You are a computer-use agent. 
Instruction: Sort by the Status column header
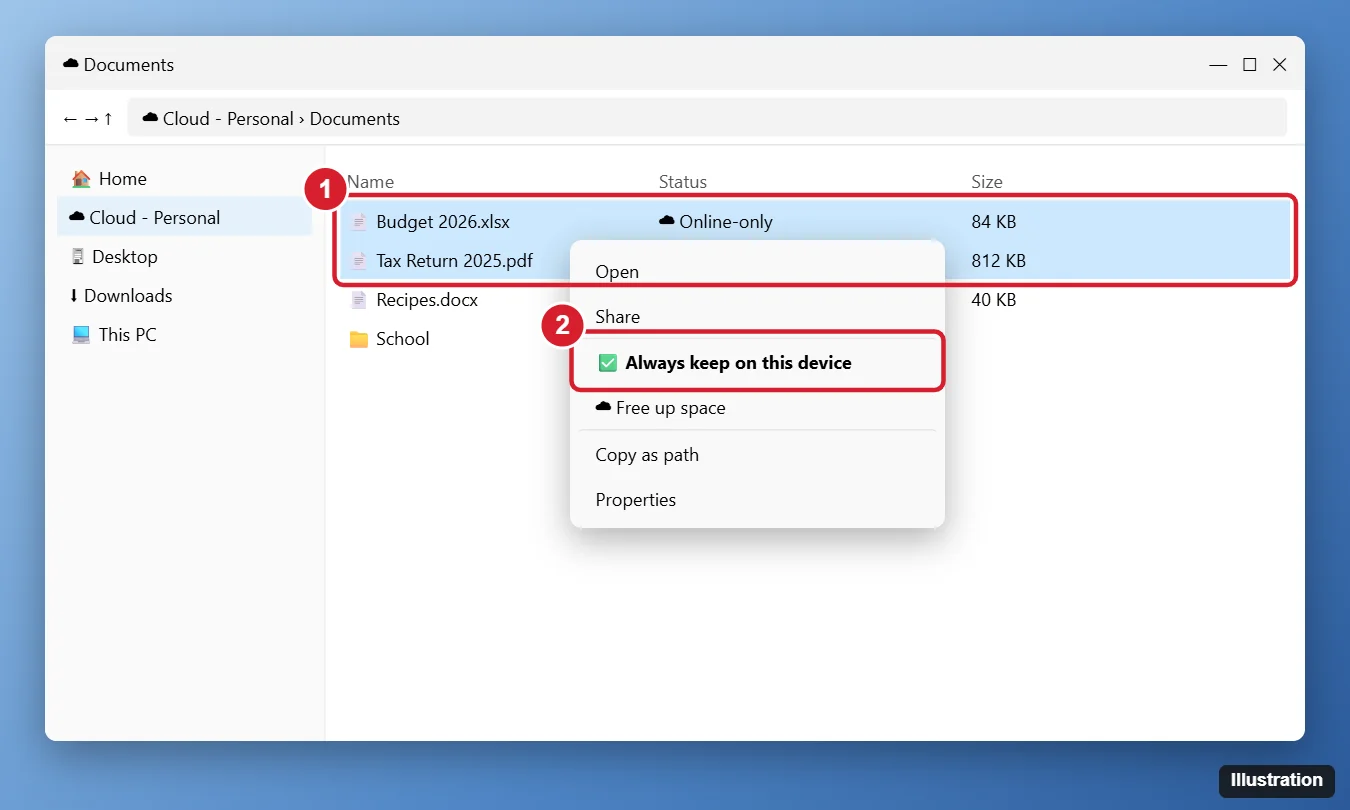(683, 182)
